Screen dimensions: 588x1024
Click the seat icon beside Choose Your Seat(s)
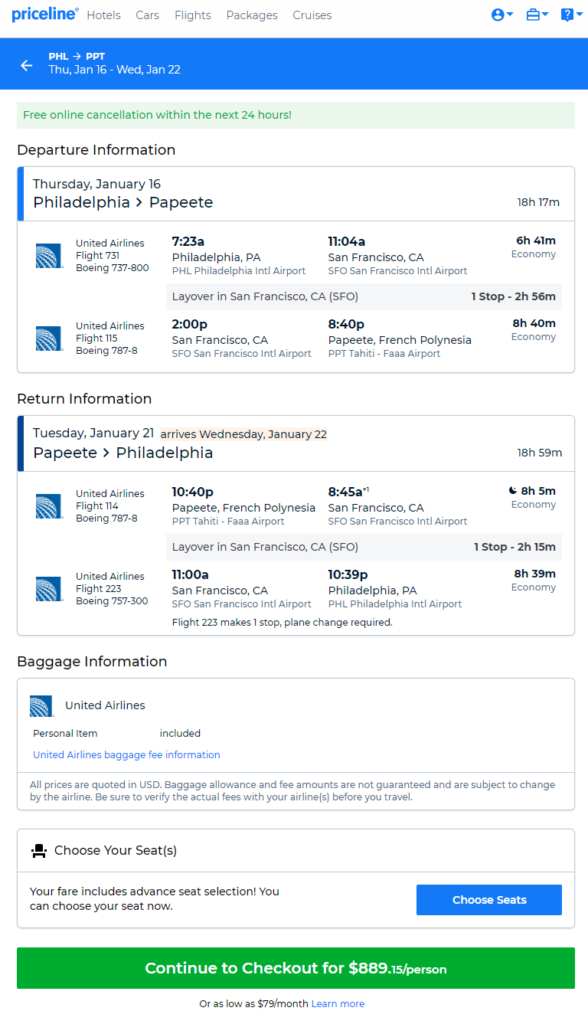pos(39,850)
